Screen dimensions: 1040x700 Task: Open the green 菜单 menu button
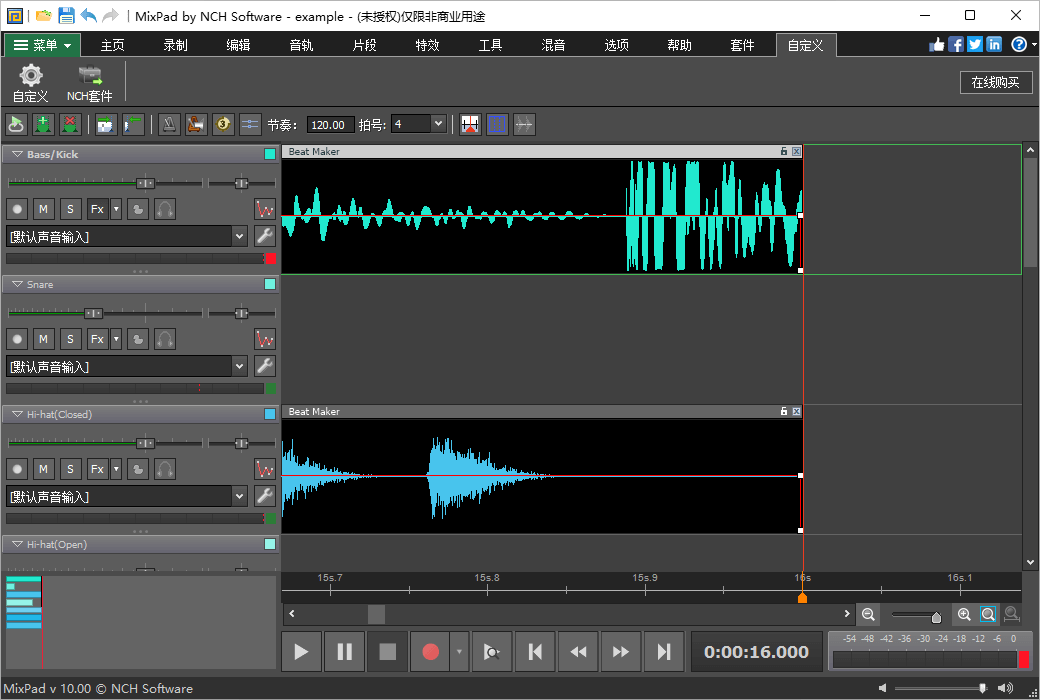pos(42,45)
